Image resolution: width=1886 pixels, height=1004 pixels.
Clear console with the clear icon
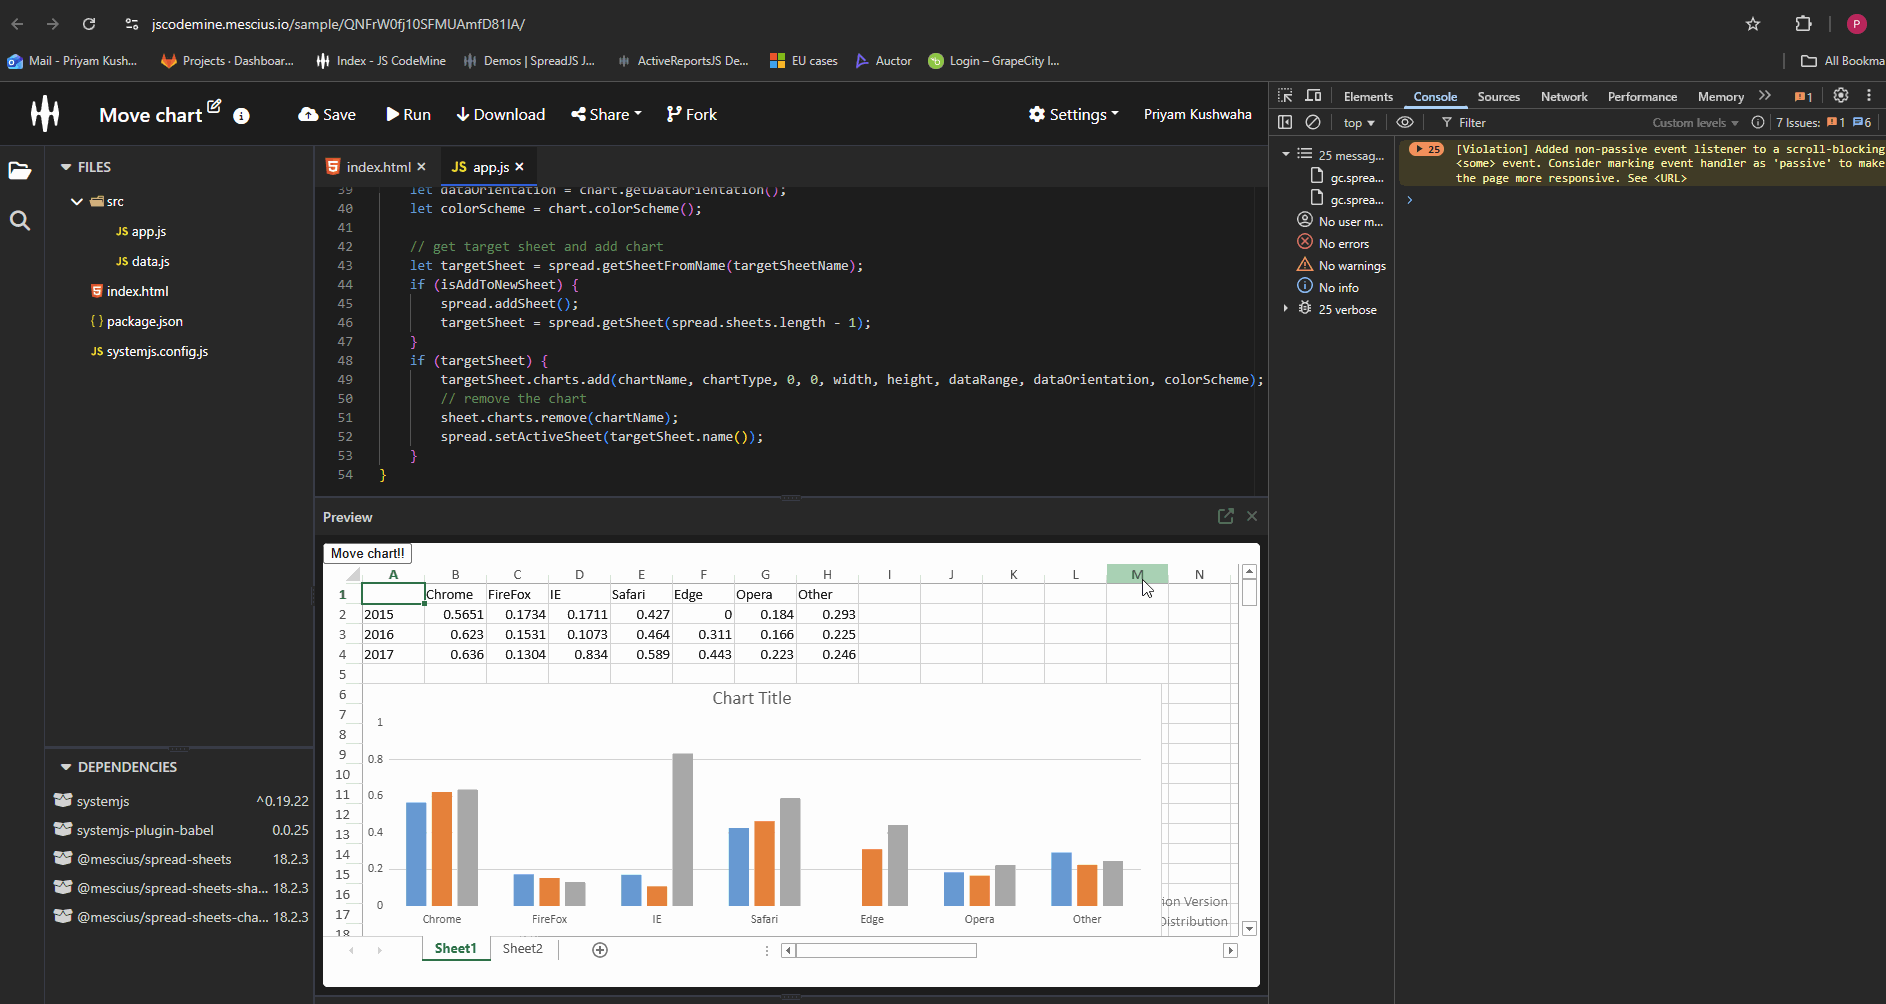tap(1313, 122)
